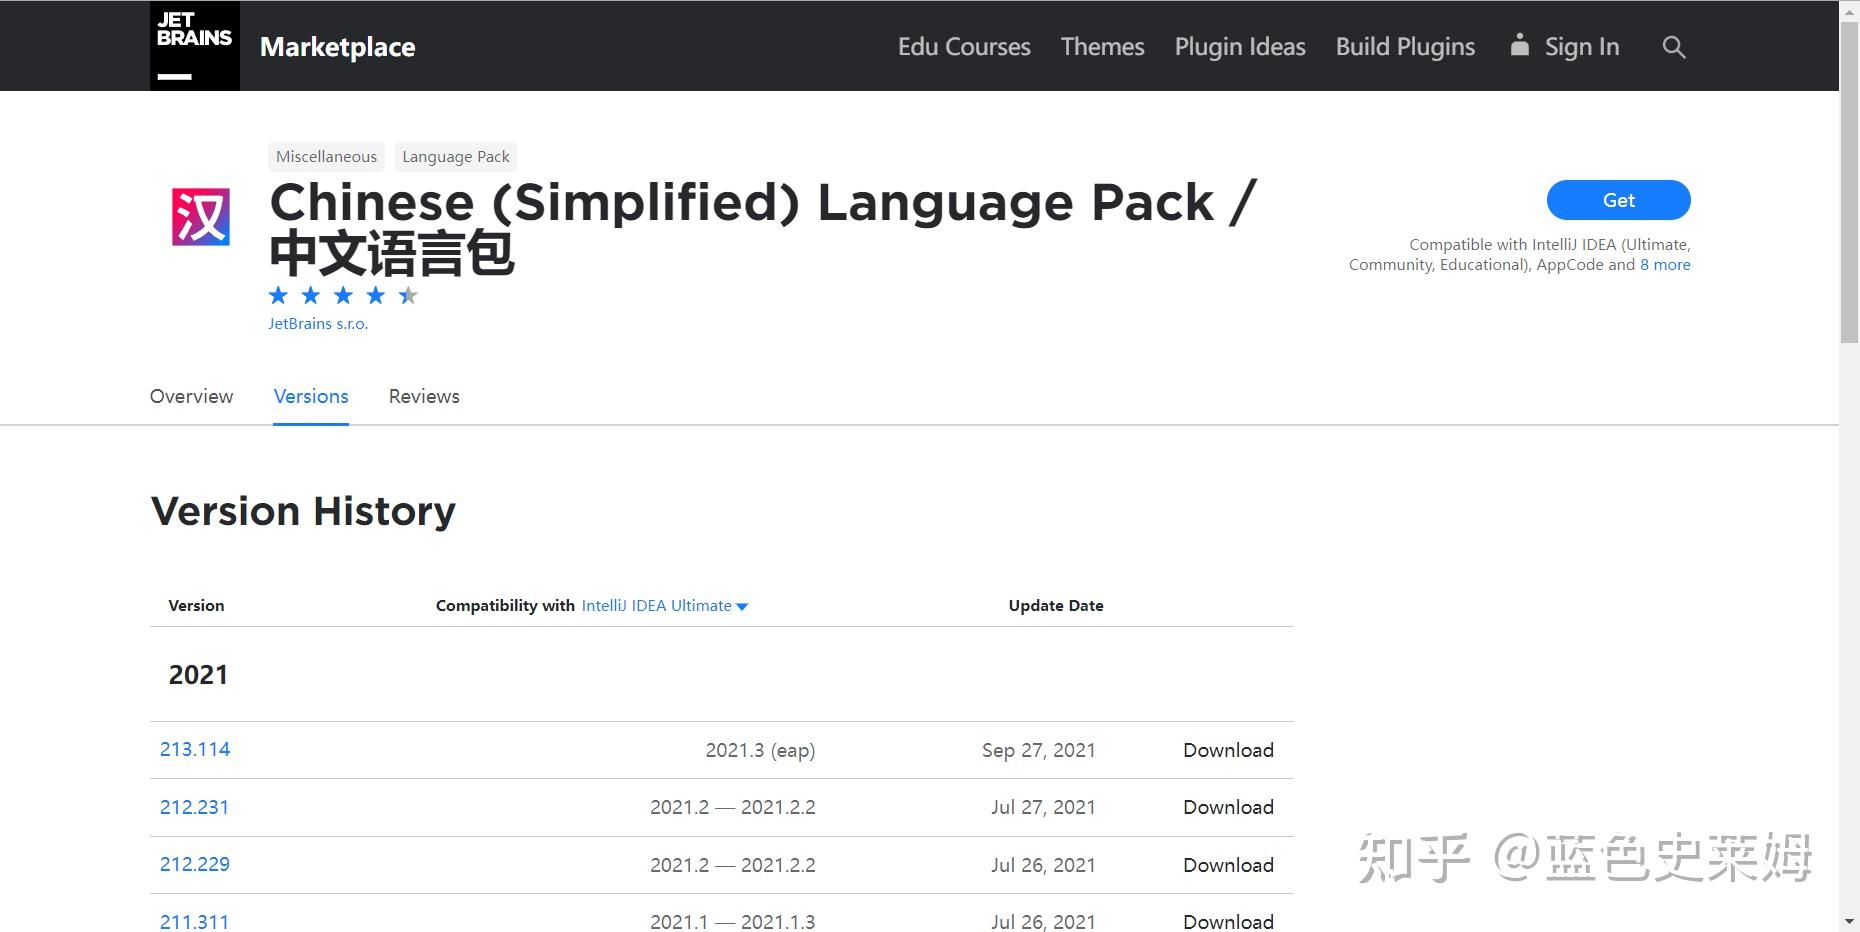This screenshot has width=1860, height=932.
Task: Click the scrollbar down arrow
Action: click(x=1849, y=922)
